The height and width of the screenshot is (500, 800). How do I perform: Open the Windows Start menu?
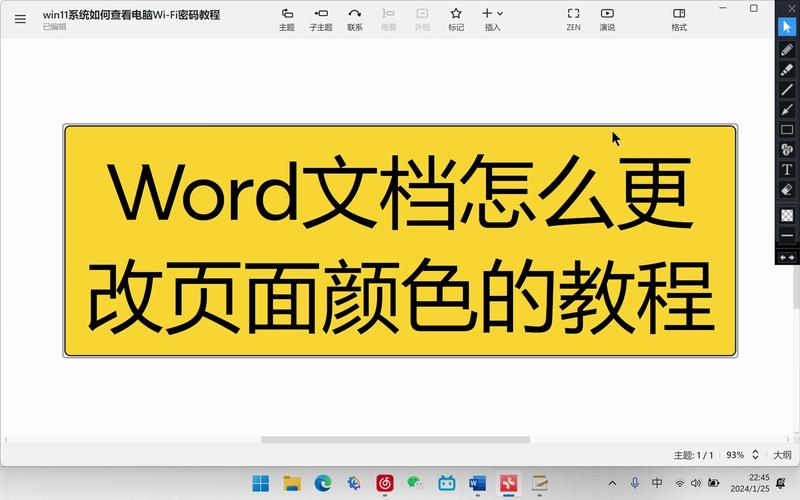[x=260, y=483]
